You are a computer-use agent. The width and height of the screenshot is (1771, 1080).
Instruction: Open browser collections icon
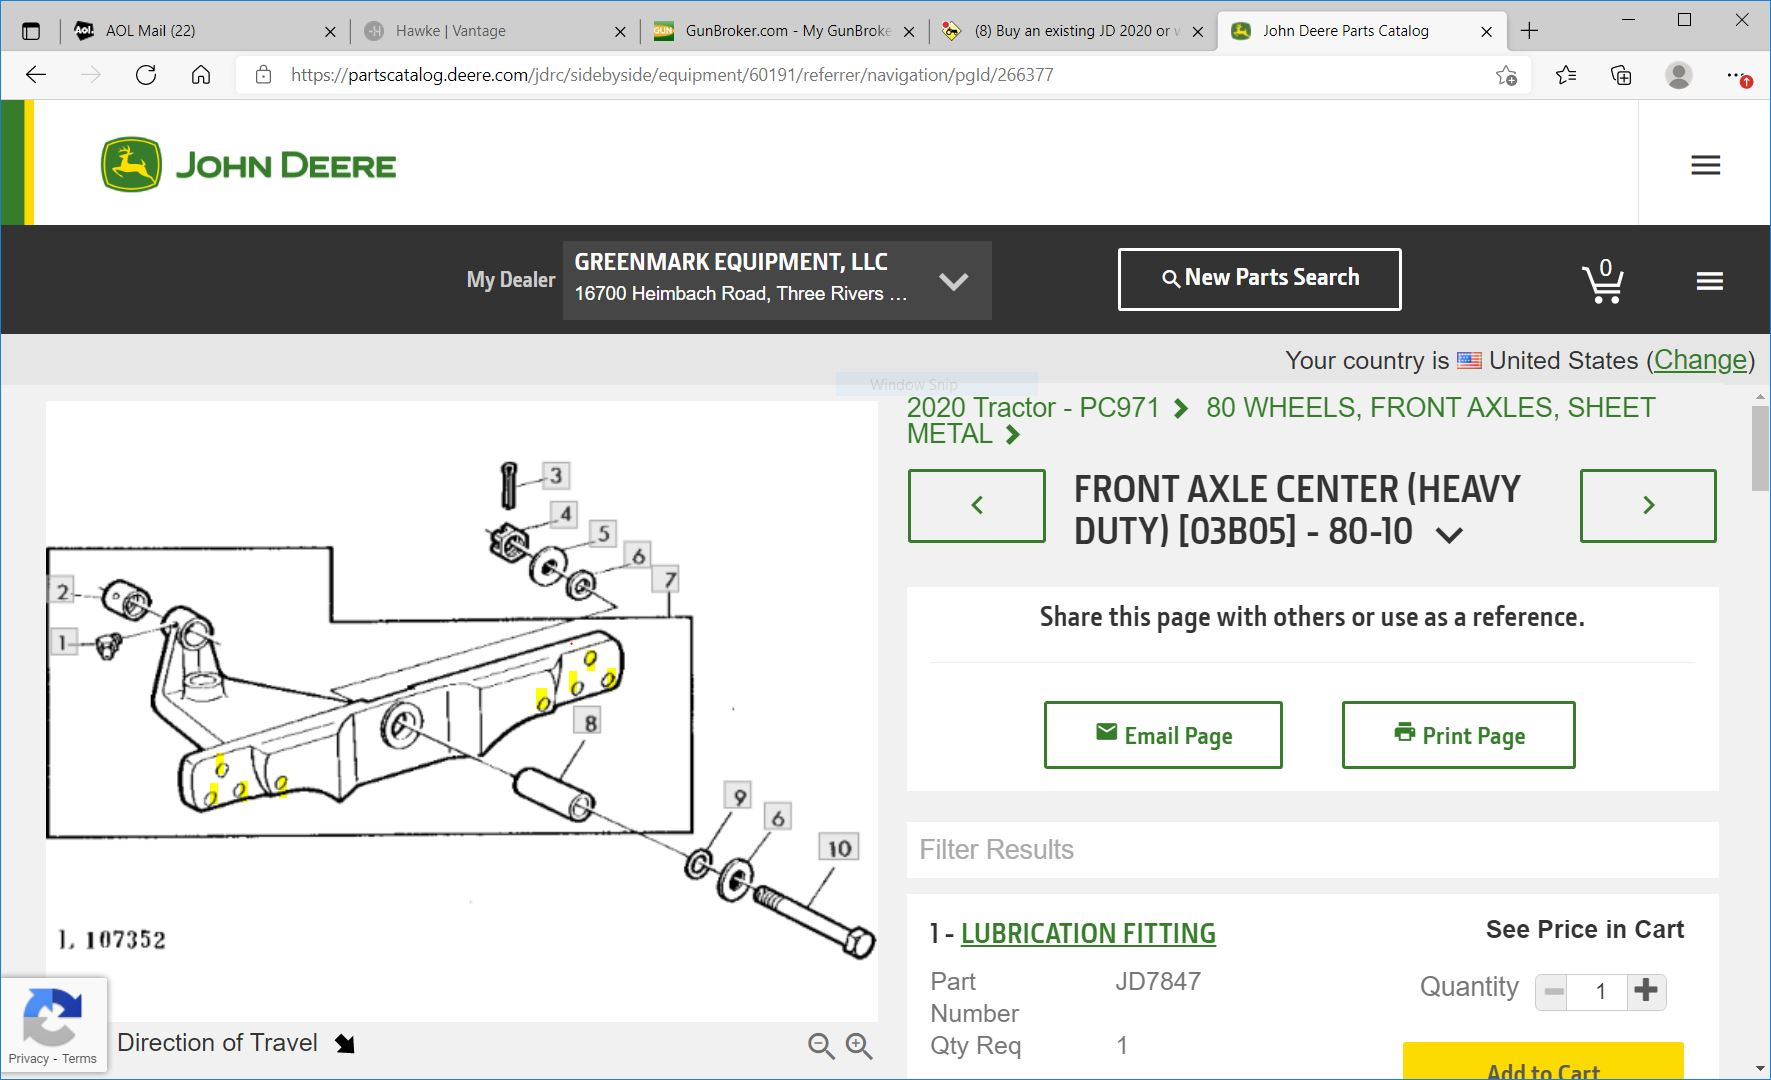(x=1621, y=75)
